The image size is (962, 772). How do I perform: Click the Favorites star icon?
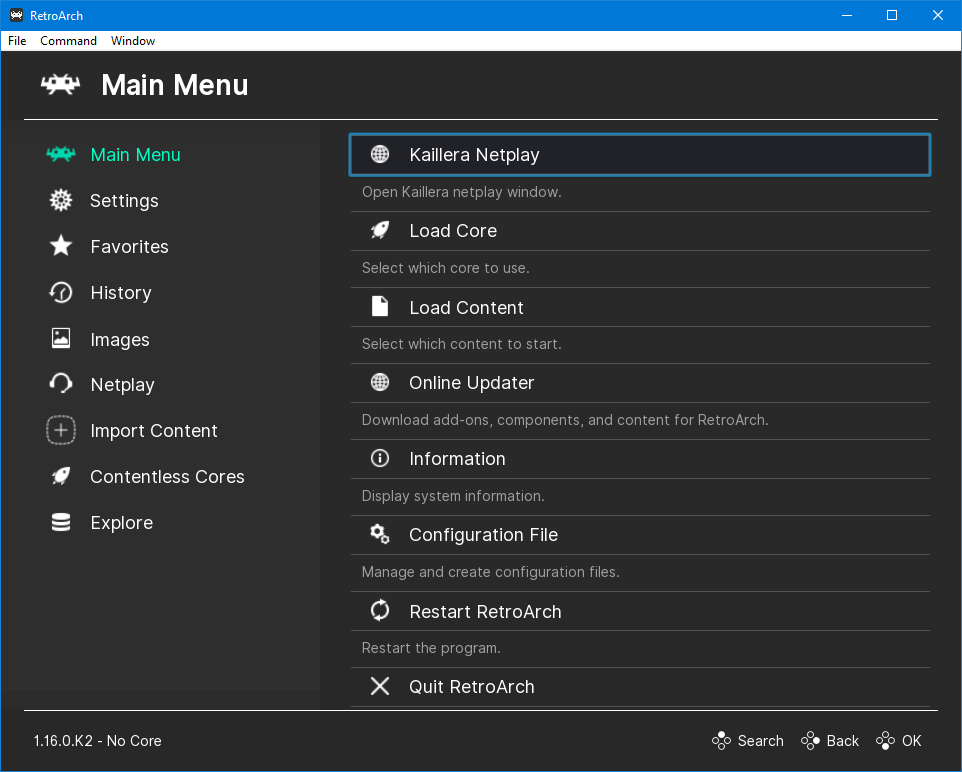point(61,246)
